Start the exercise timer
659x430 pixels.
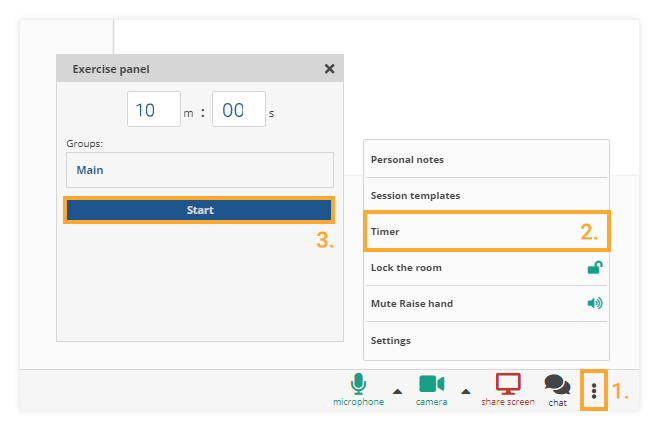click(199, 210)
